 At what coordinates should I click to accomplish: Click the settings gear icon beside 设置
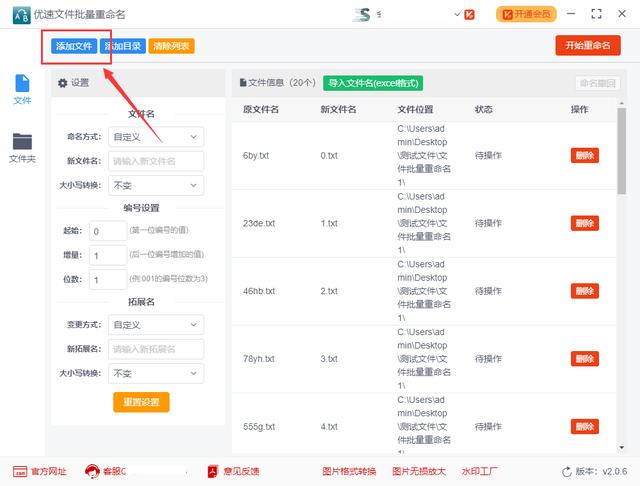[62, 83]
